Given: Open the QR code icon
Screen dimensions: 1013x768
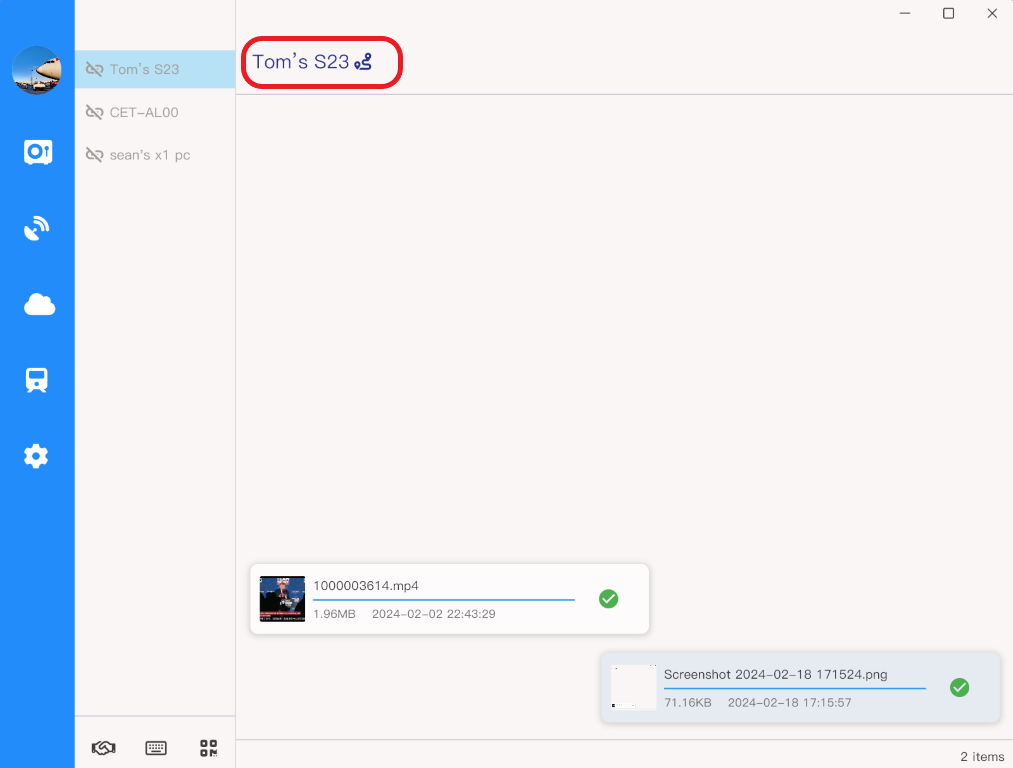Looking at the screenshot, I should point(208,748).
